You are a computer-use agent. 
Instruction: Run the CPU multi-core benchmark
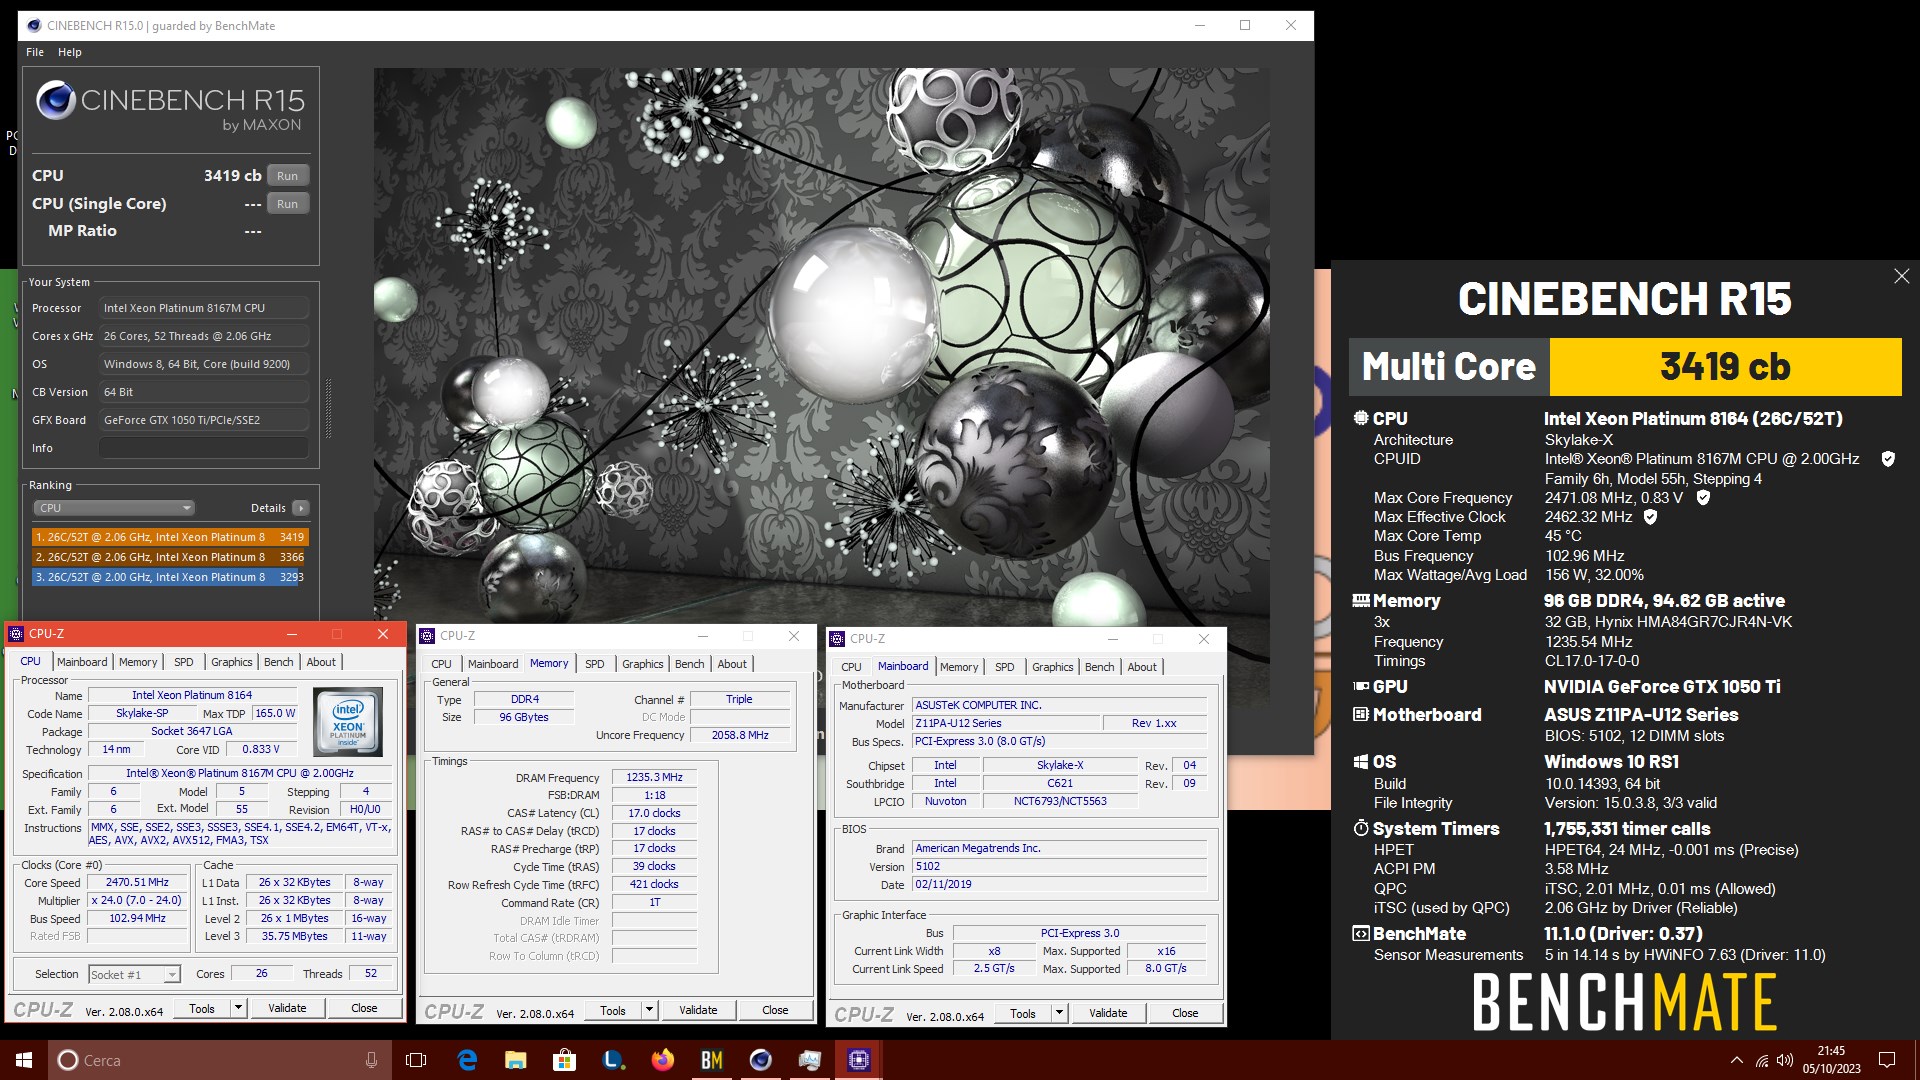point(287,175)
